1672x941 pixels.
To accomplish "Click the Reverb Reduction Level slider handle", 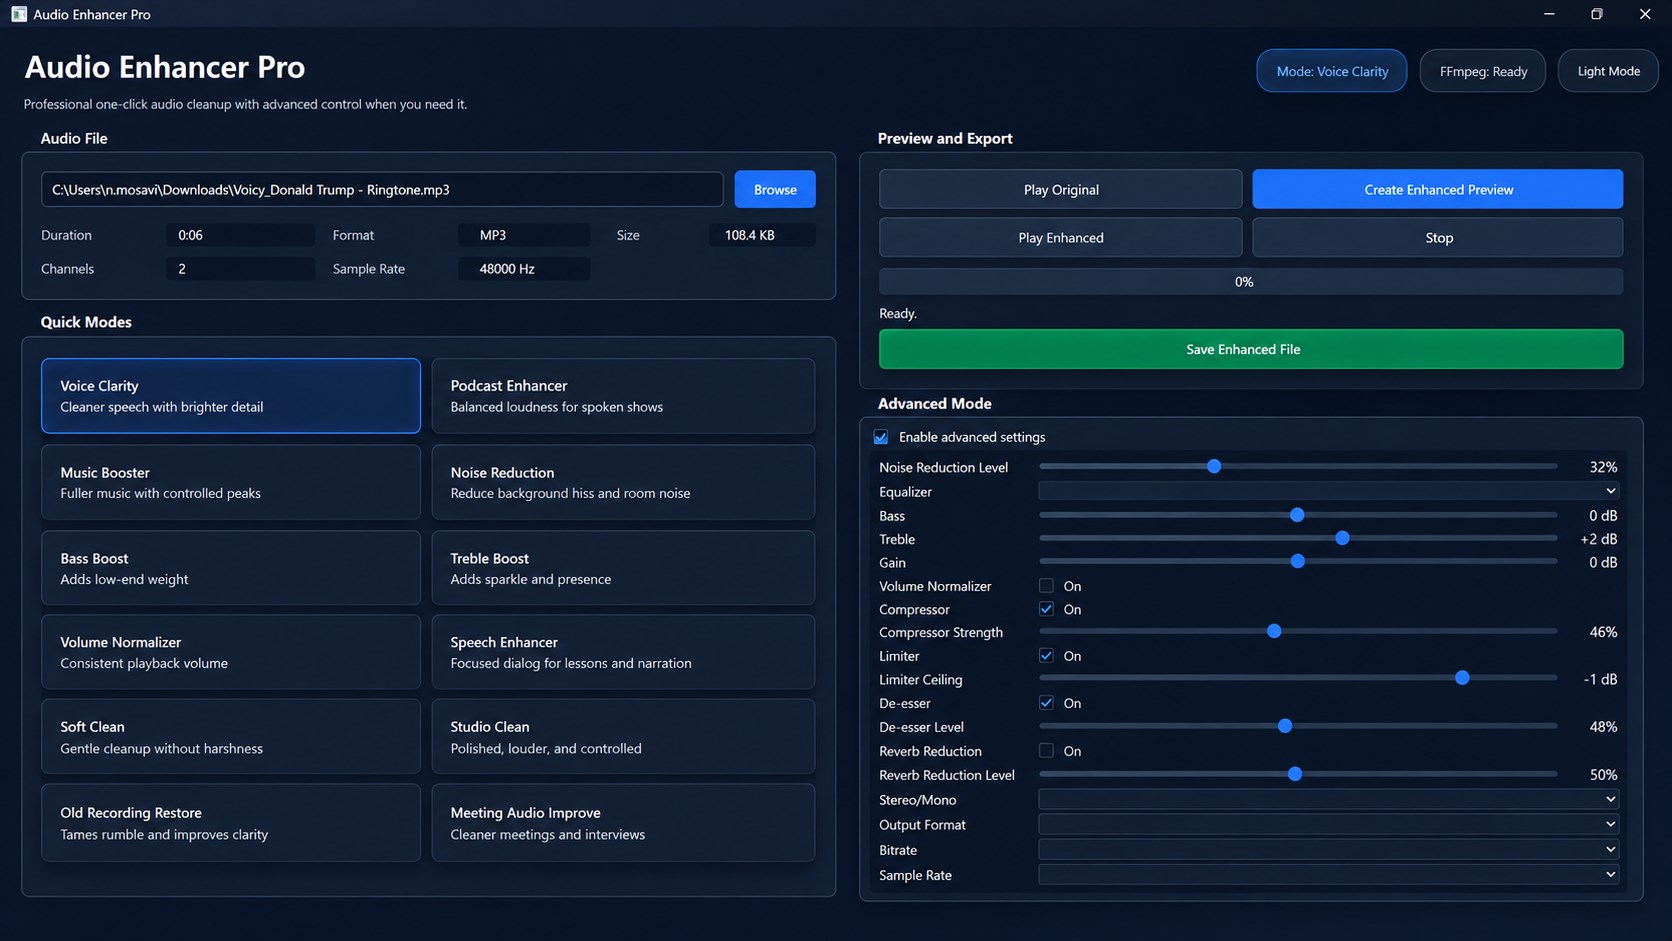I will point(1295,774).
